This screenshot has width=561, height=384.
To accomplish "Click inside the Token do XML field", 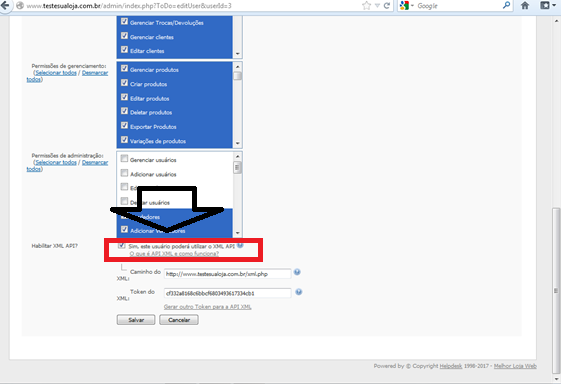I will (228, 293).
